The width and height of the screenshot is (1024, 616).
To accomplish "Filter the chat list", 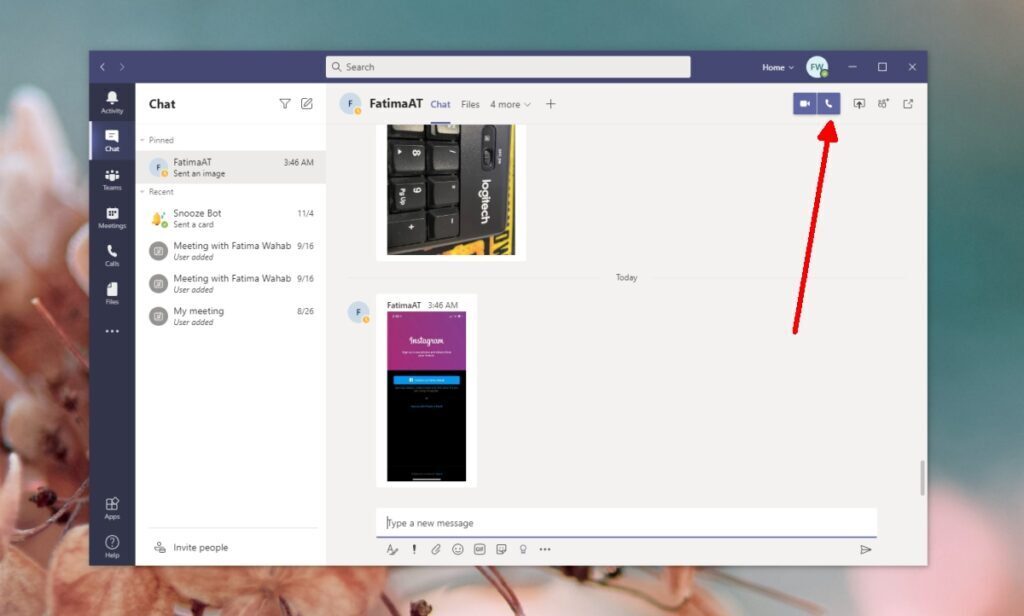I will 285,103.
